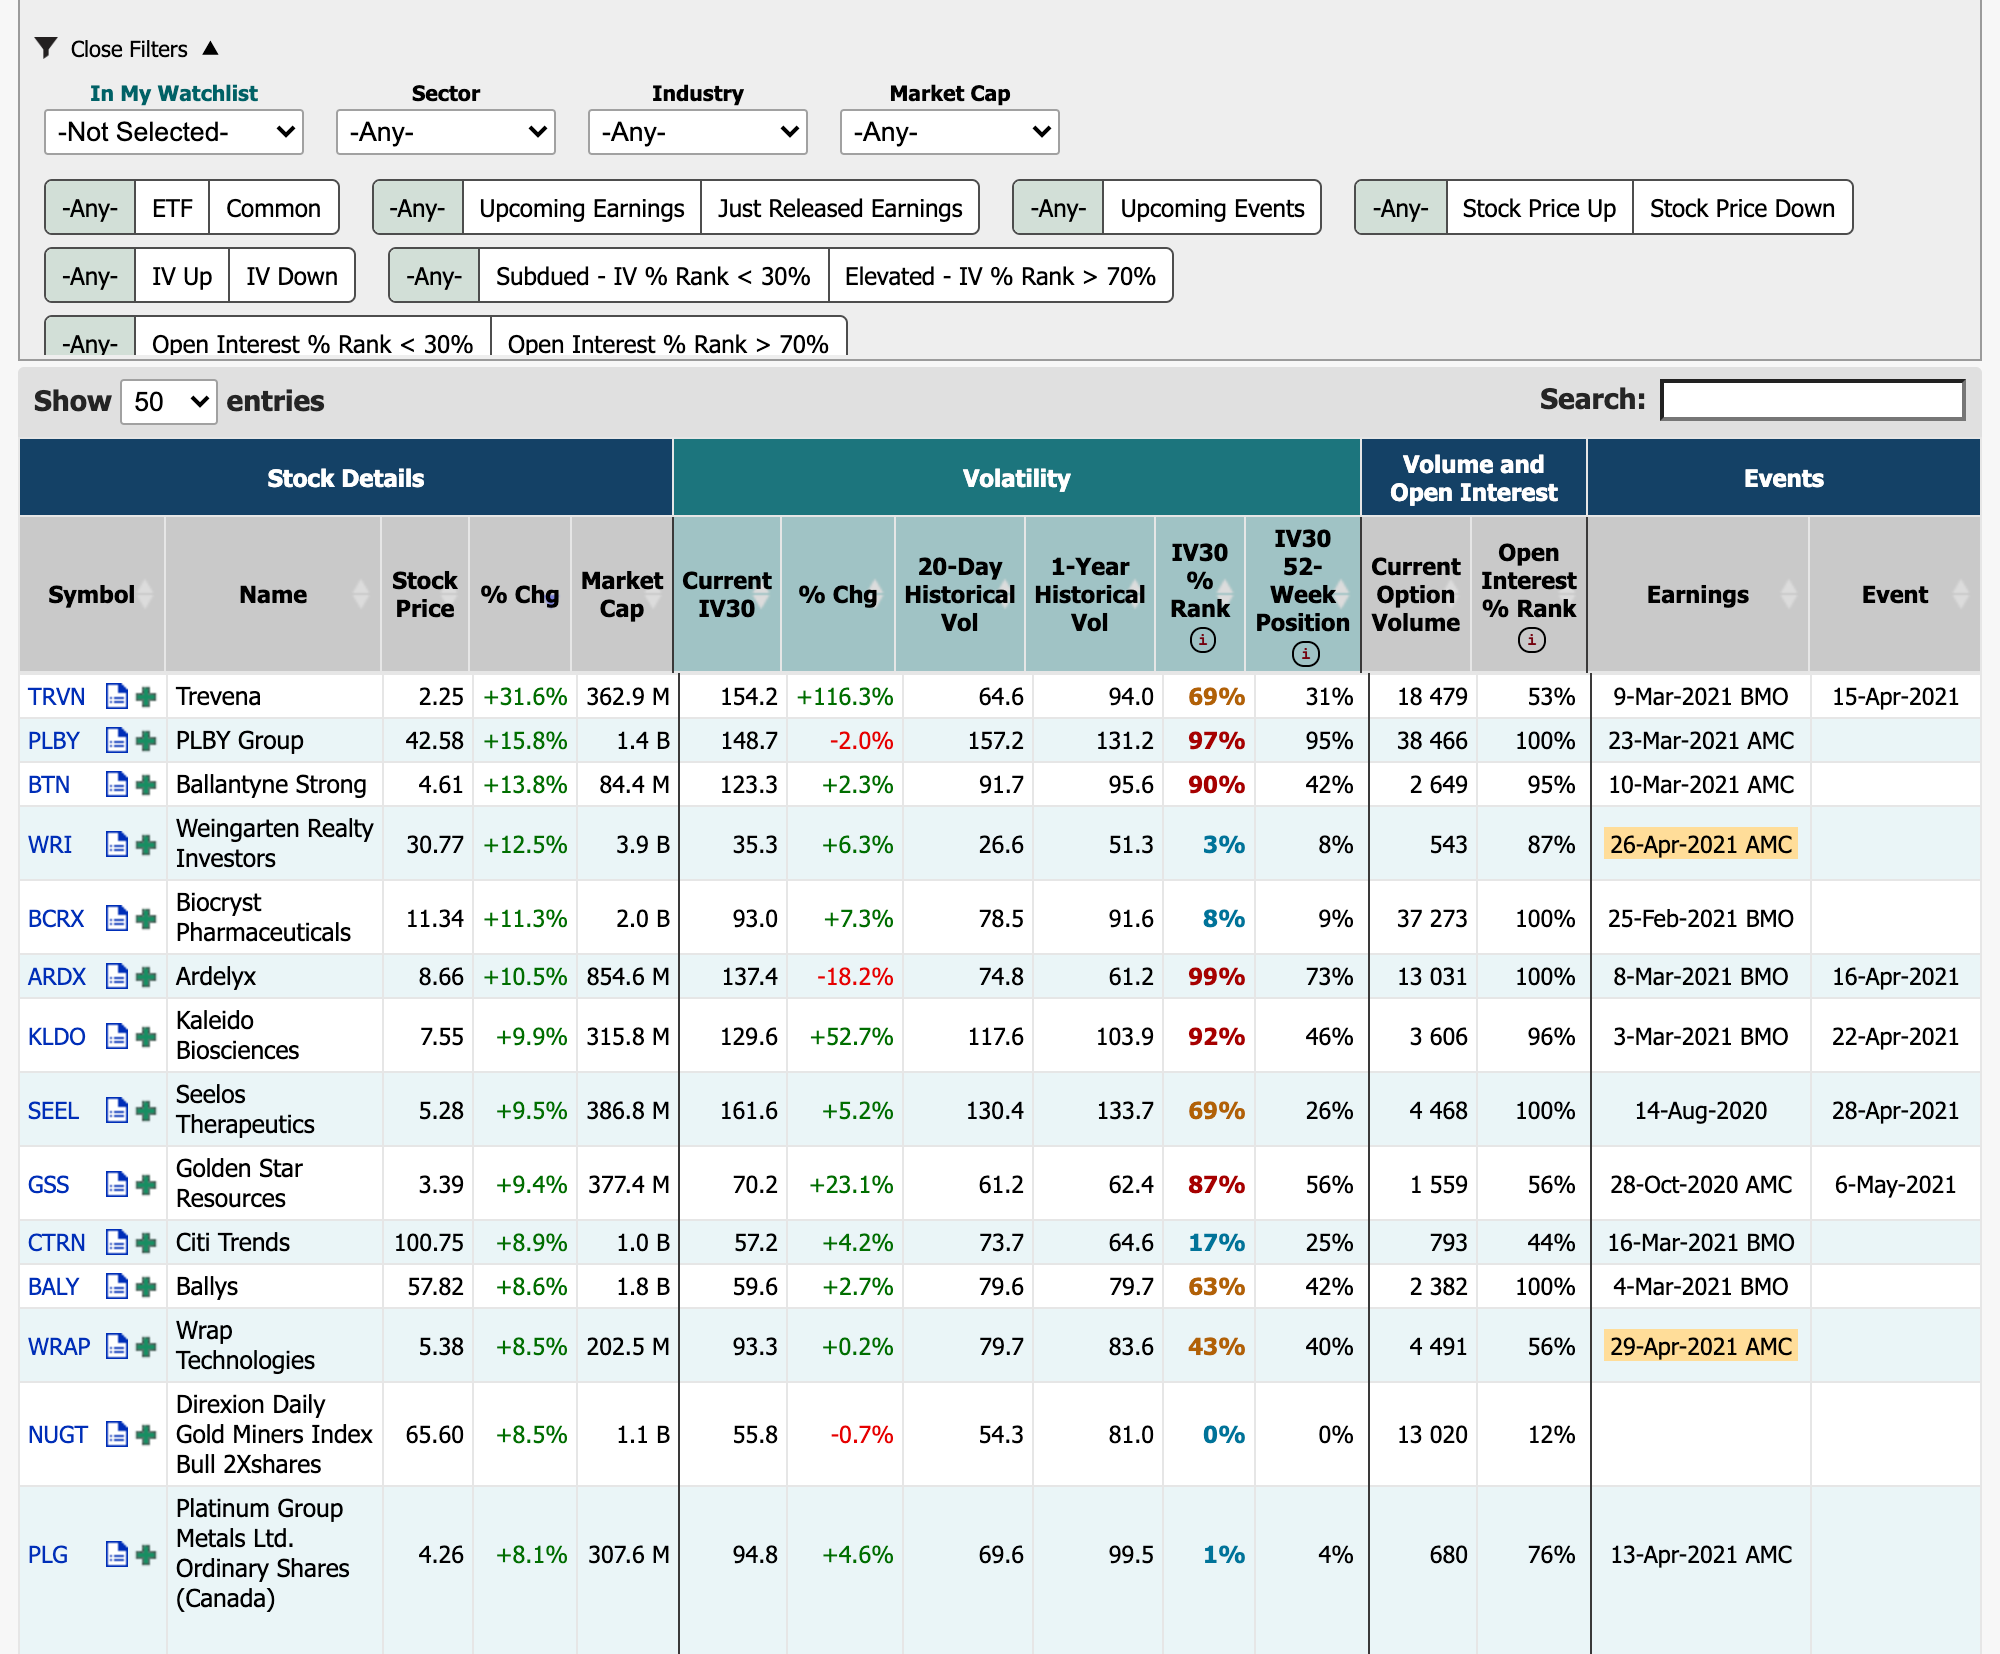Viewport: 2000px width, 1654px height.
Task: Add TRVN to watchlist with plus icon
Action: [146, 697]
